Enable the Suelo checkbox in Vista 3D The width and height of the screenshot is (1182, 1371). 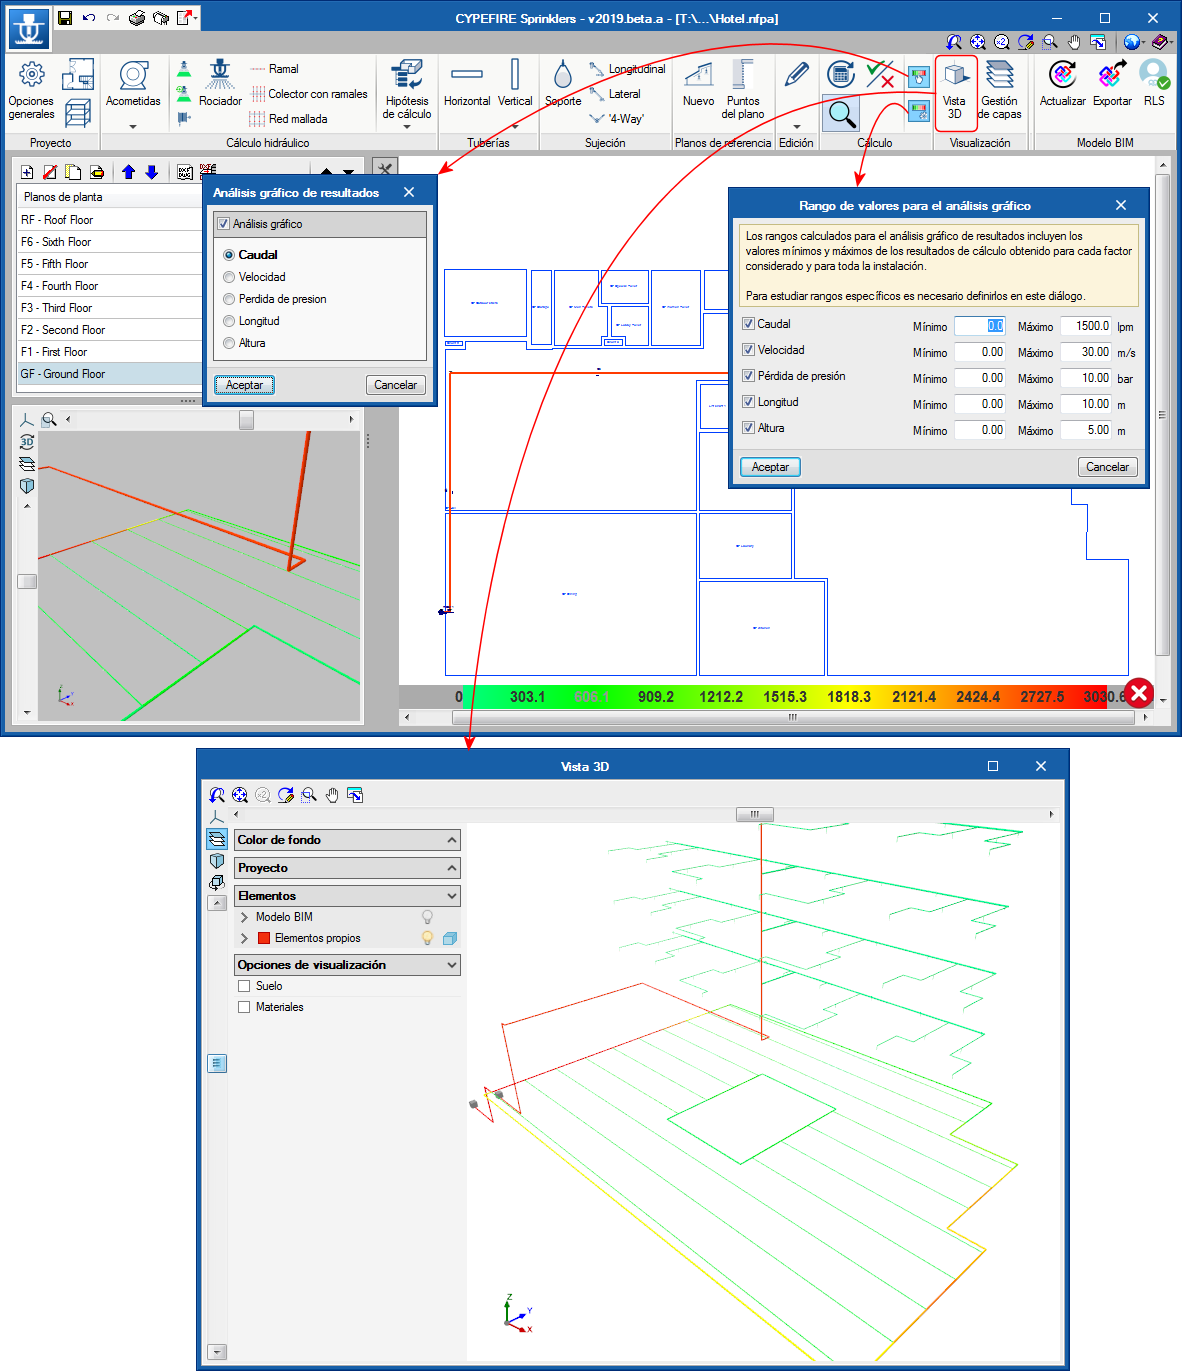click(244, 986)
